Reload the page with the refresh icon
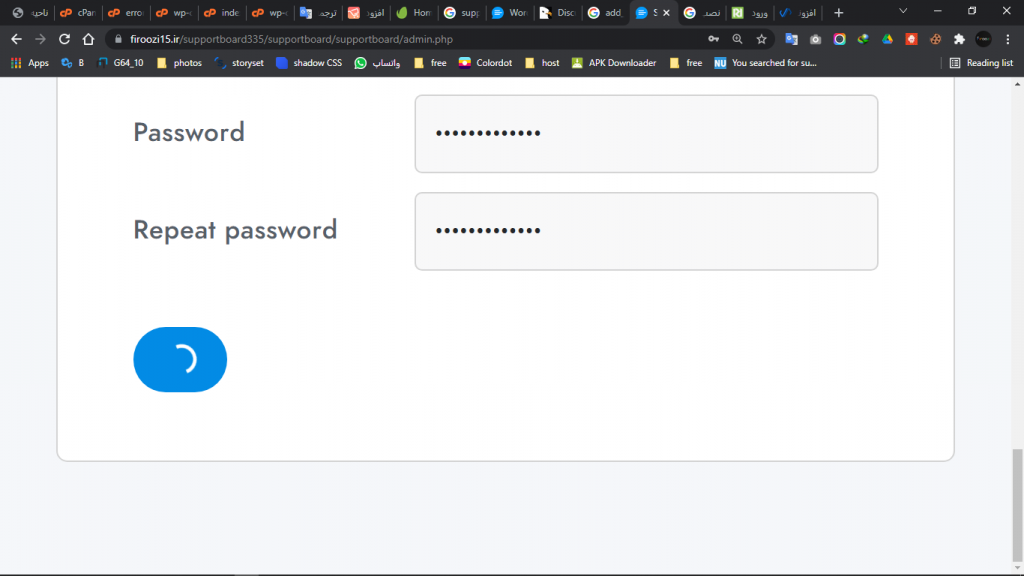 tap(64, 39)
